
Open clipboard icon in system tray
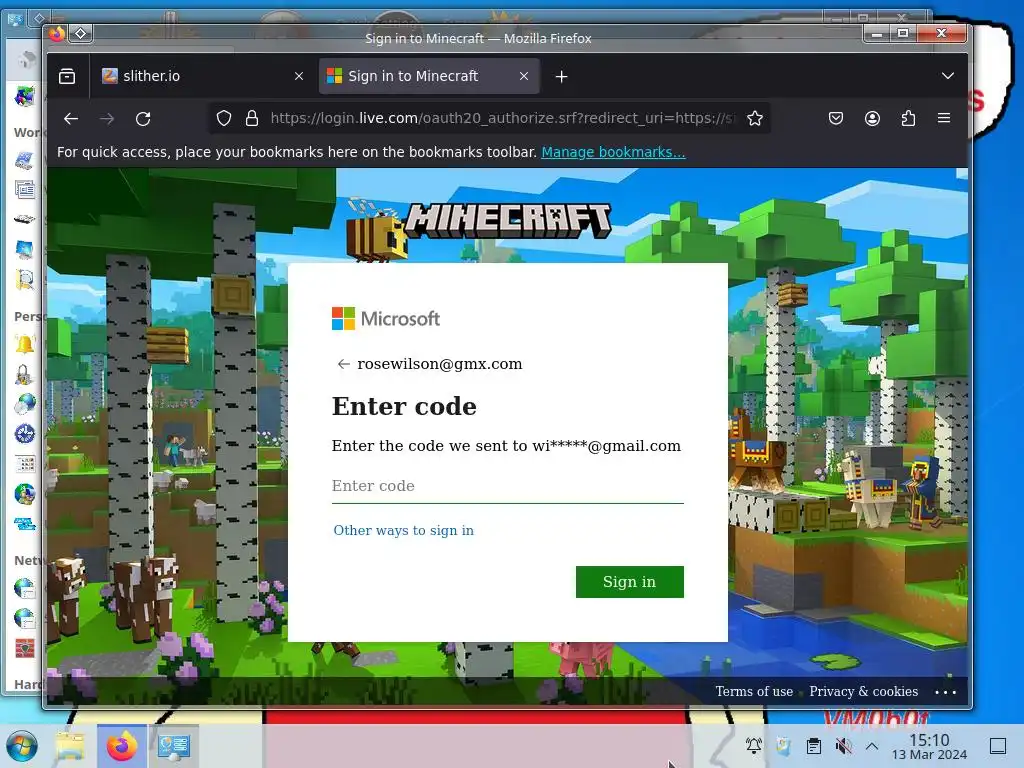pyautogui.click(x=813, y=746)
